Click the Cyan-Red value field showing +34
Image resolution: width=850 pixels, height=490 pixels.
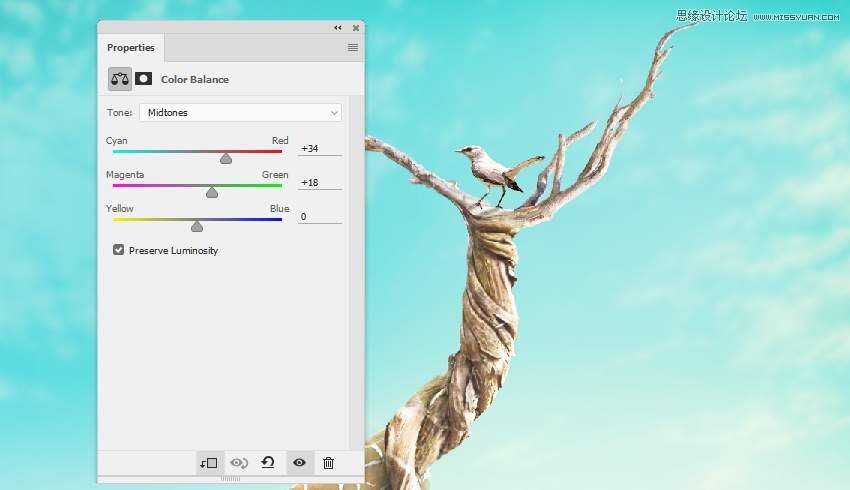319,148
